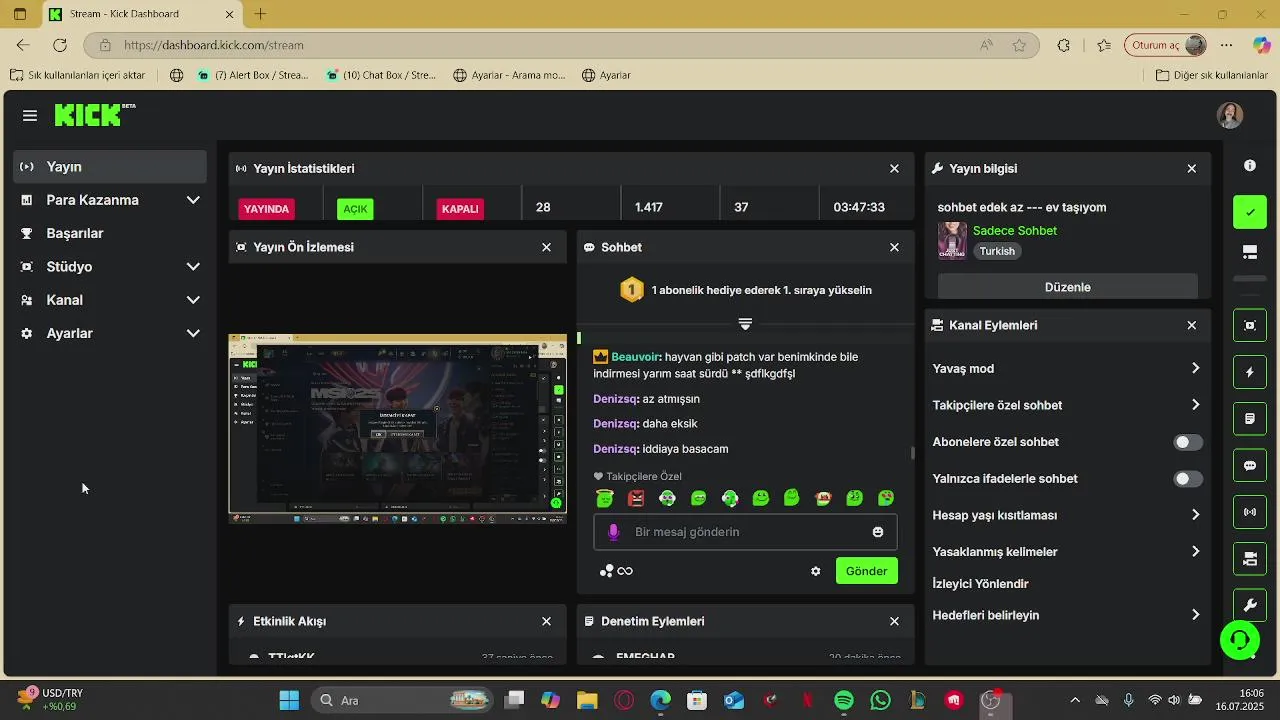Screen dimensions: 1280x720
Task: Click the info icon in the right sidebar
Action: click(1250, 166)
